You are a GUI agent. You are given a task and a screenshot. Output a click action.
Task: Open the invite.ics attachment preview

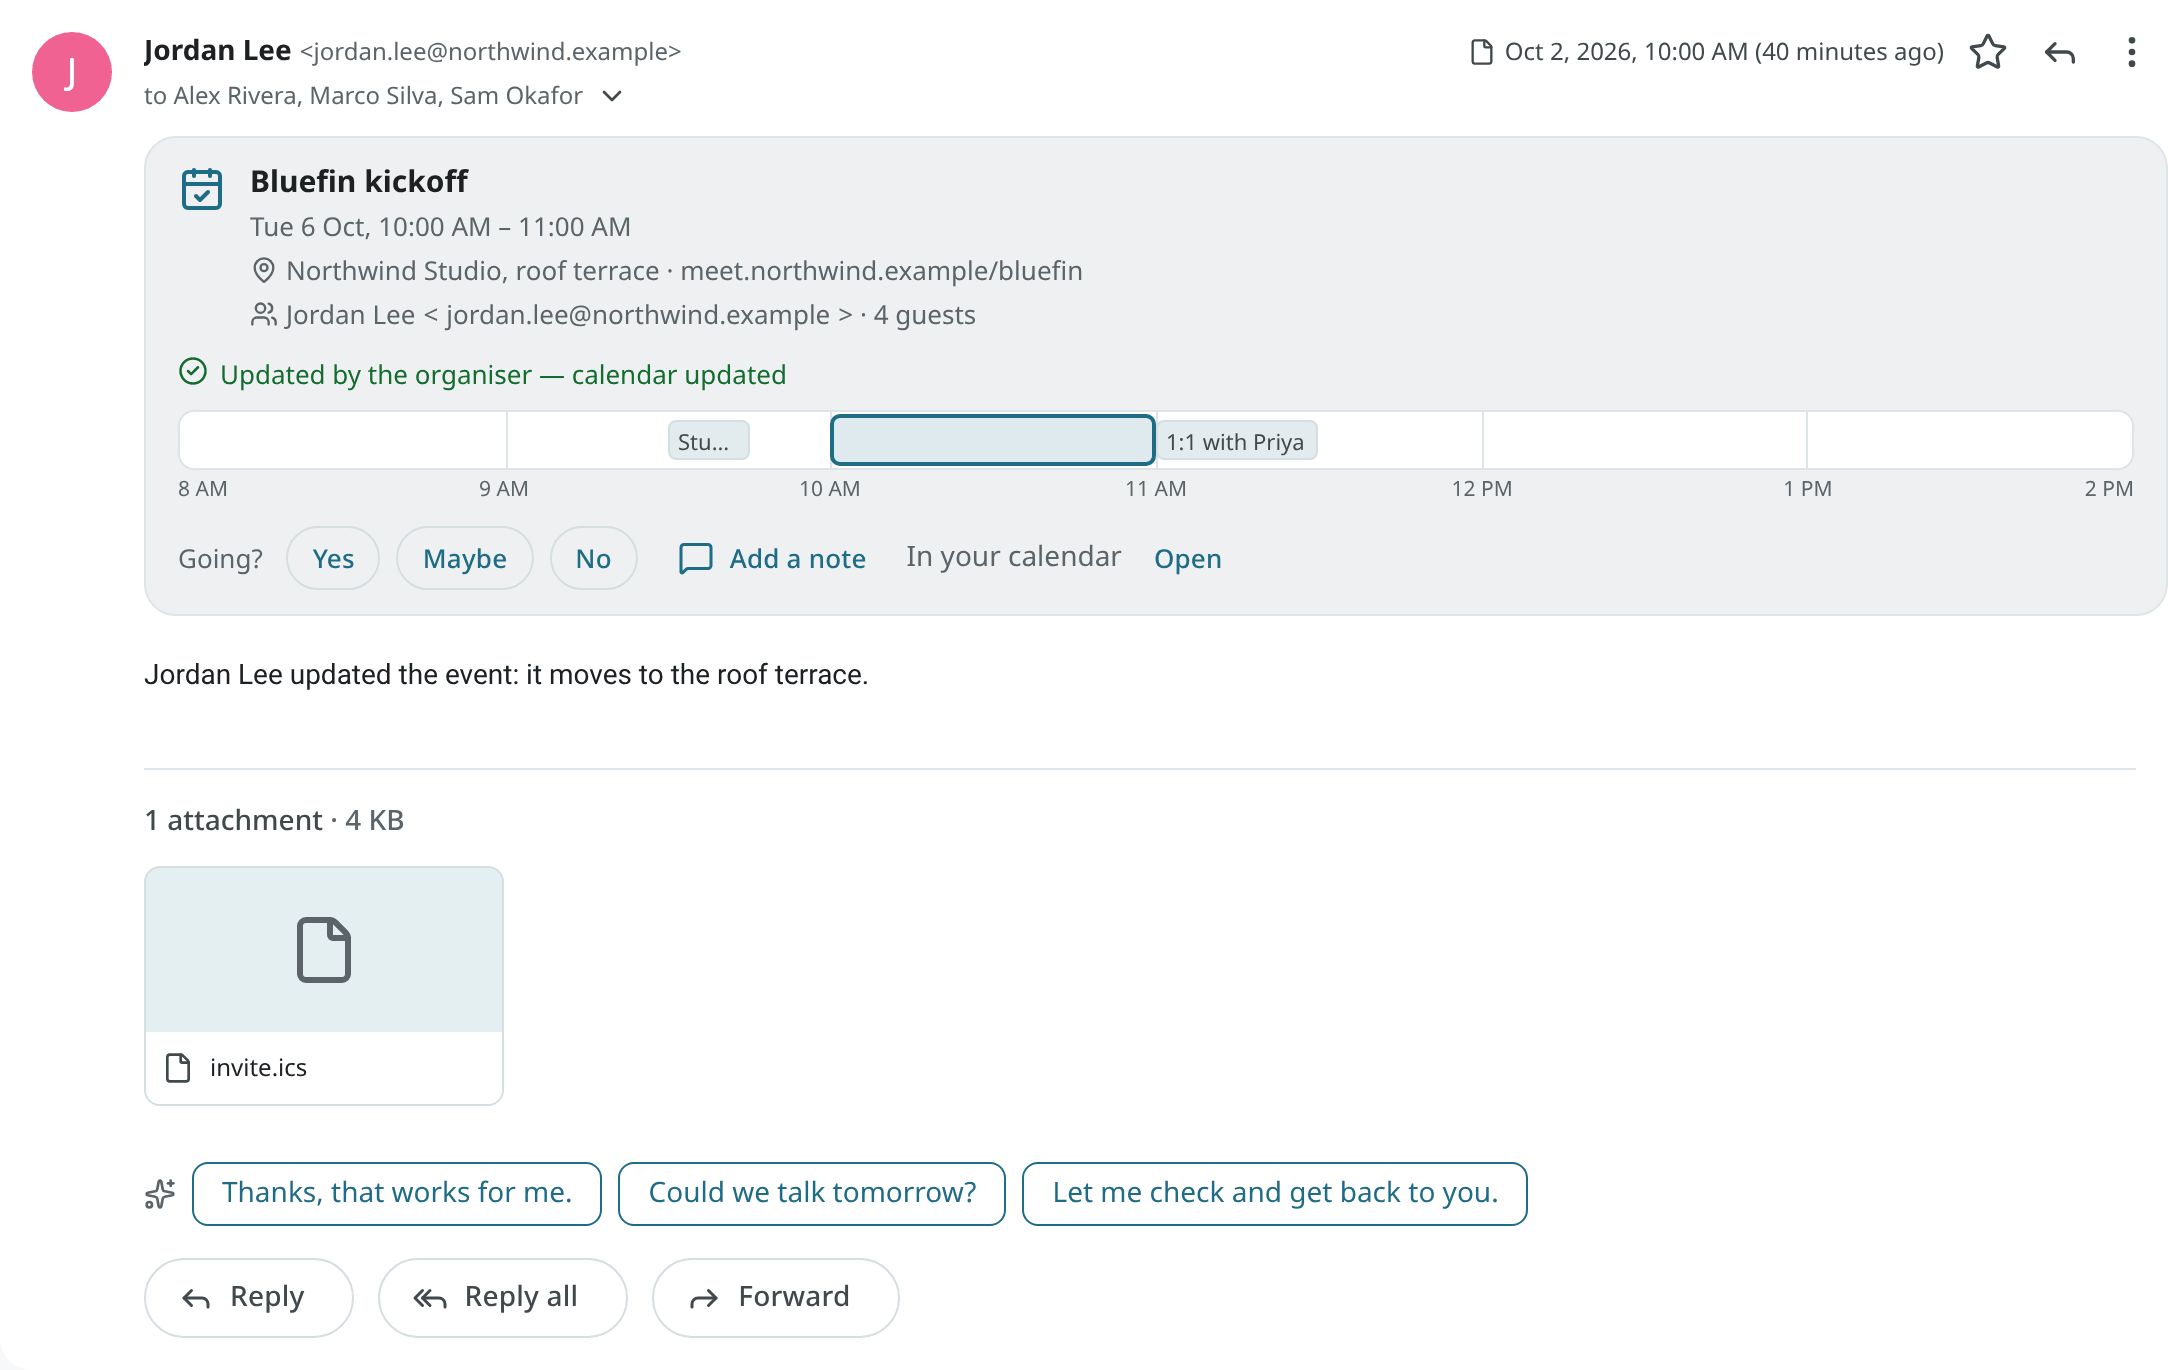324,950
